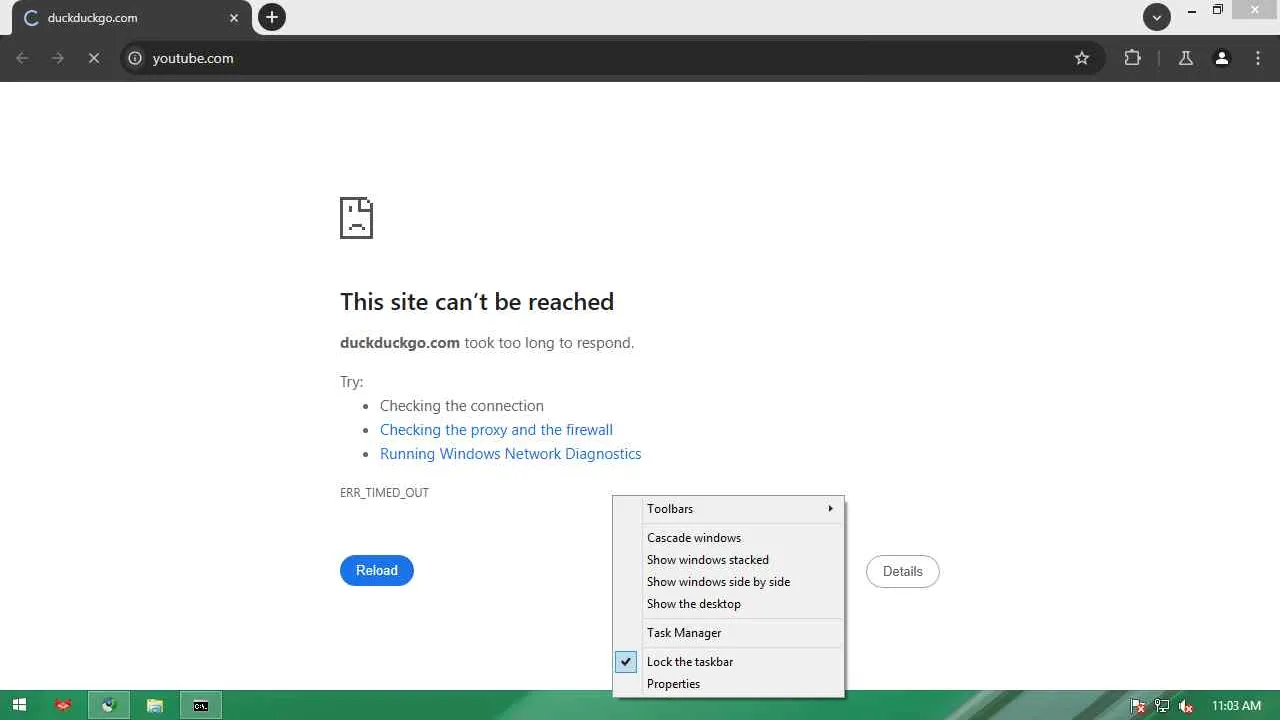
Task: Choose Show windows stacked
Action: [x=728, y=560]
